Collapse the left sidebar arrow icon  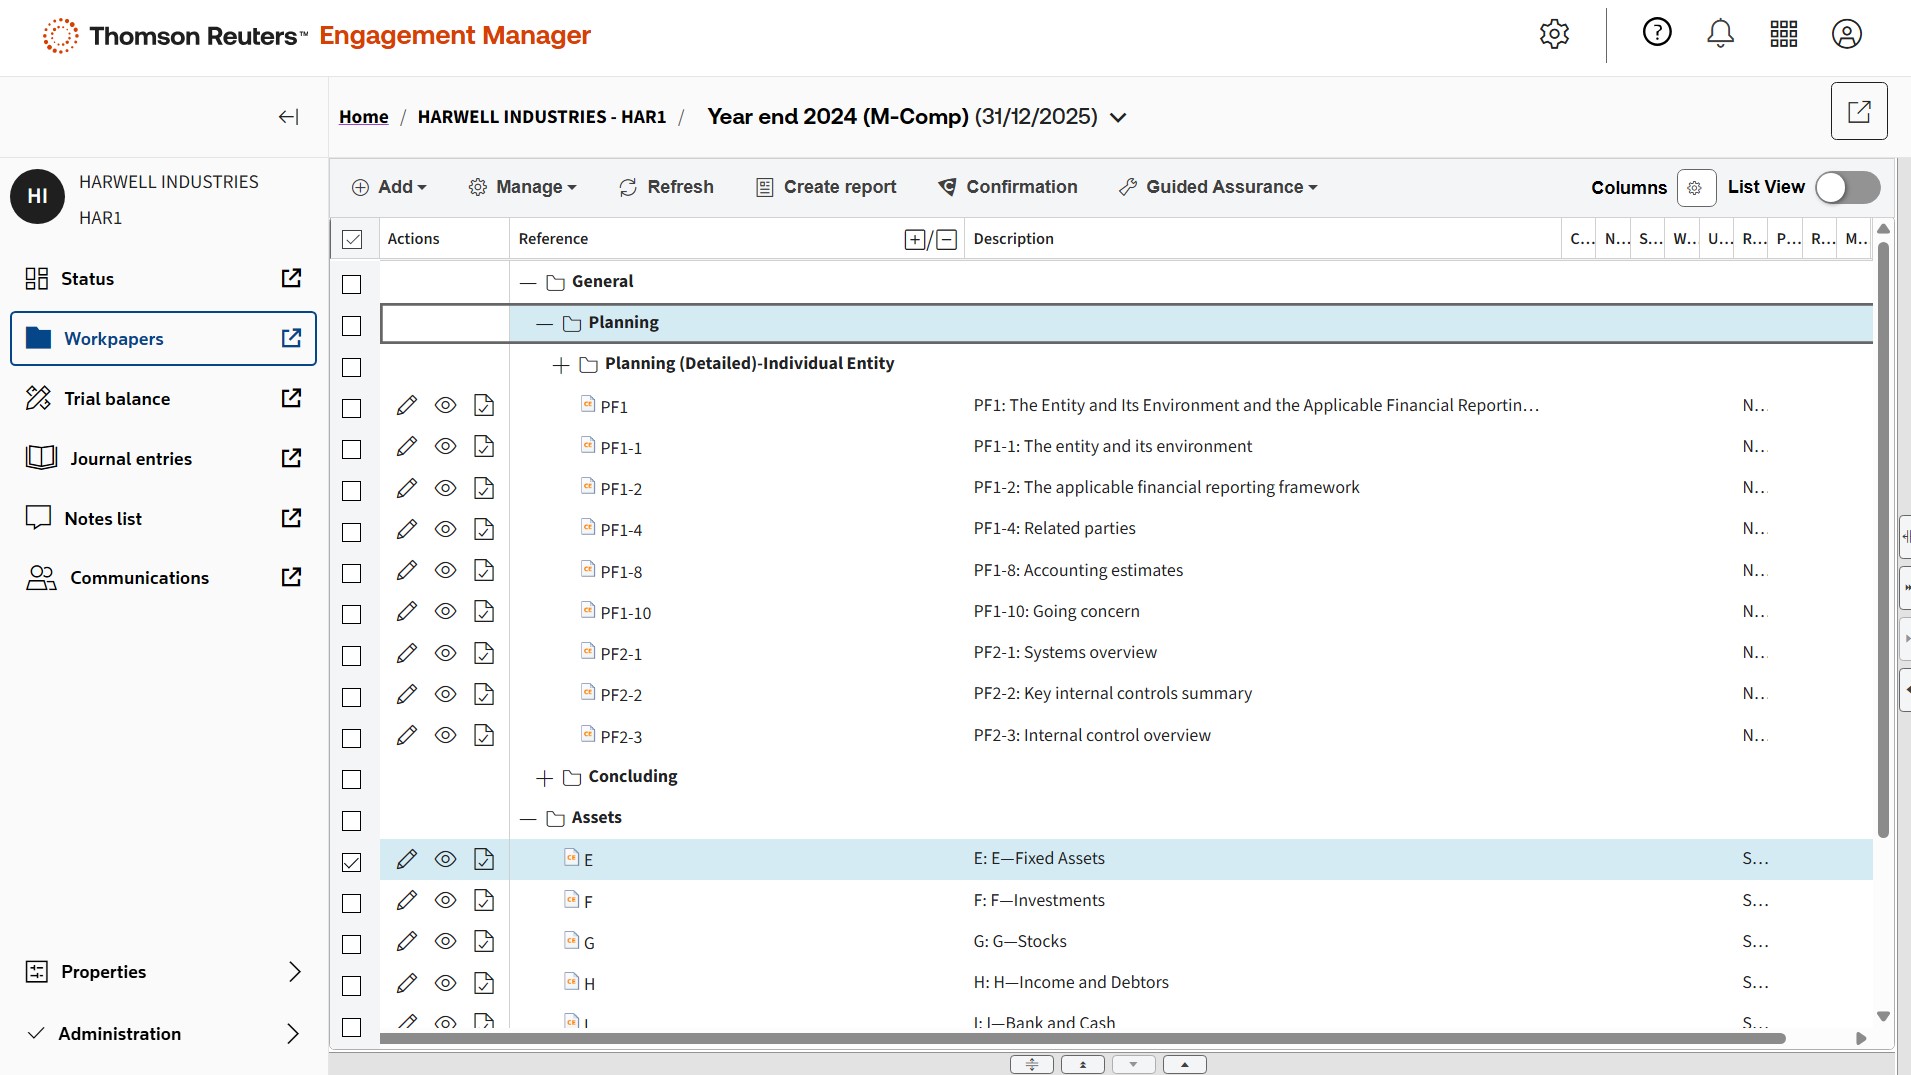(288, 117)
